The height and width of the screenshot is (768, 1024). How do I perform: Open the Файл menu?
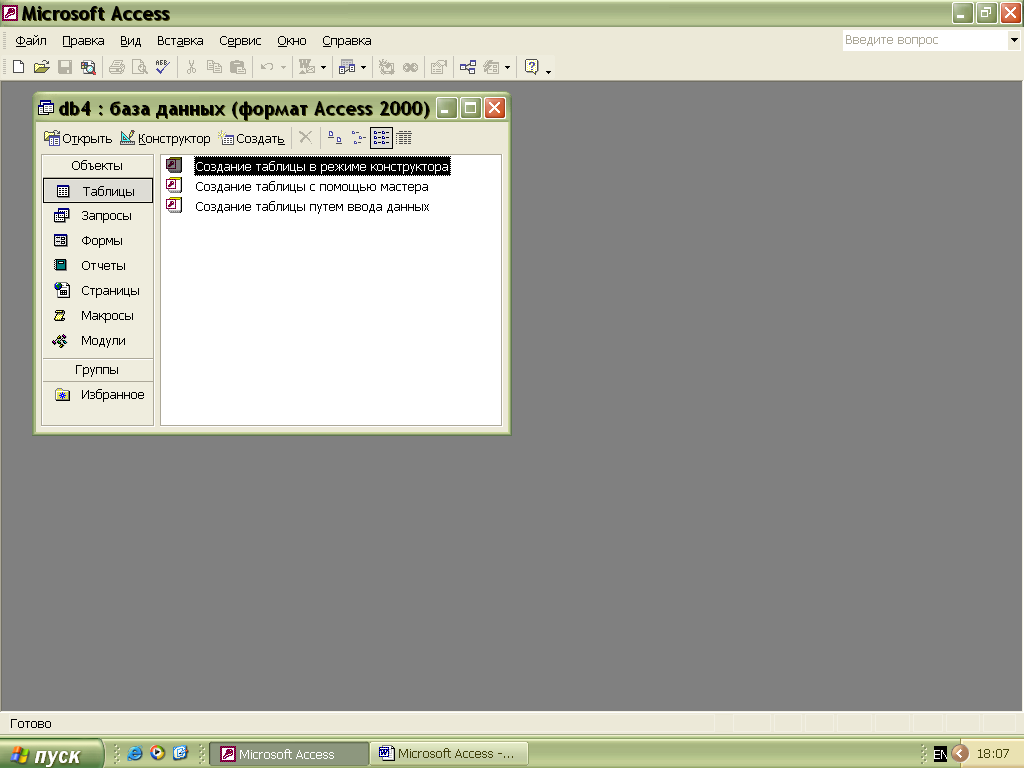(31, 40)
